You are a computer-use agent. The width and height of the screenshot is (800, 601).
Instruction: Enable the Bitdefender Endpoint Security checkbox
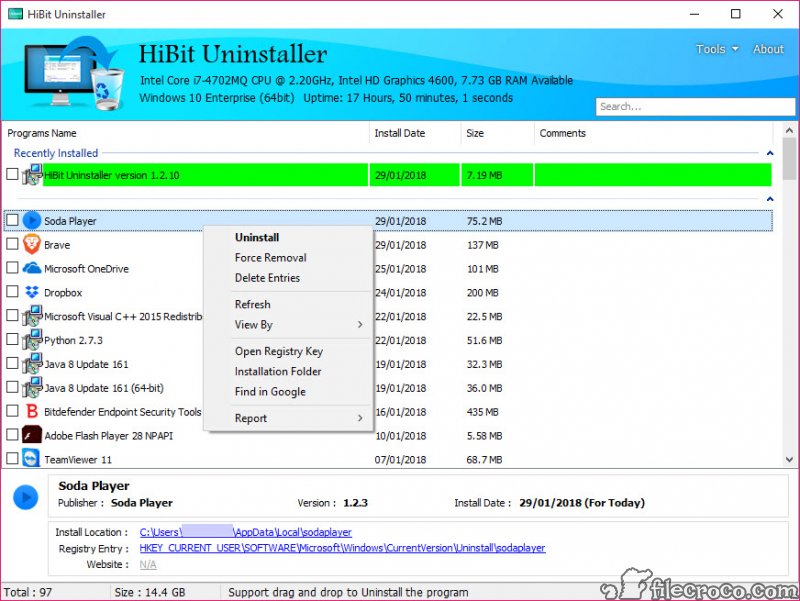pyautogui.click(x=12, y=411)
